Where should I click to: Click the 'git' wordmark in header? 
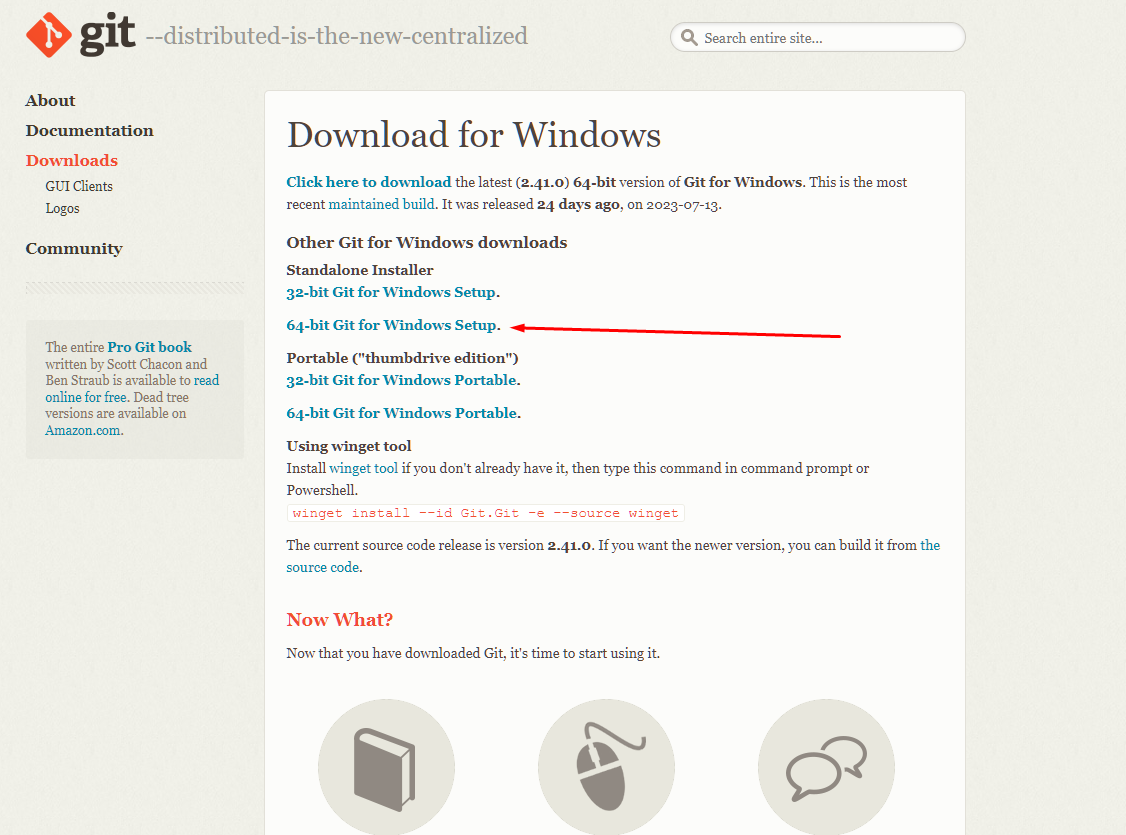point(107,34)
